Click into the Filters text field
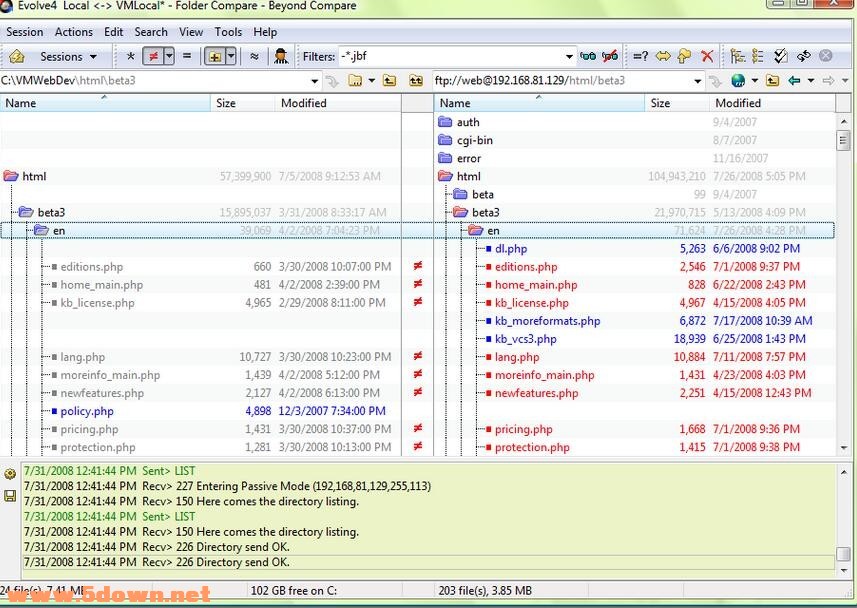Viewport: 857px width, 608px height. tap(451, 56)
